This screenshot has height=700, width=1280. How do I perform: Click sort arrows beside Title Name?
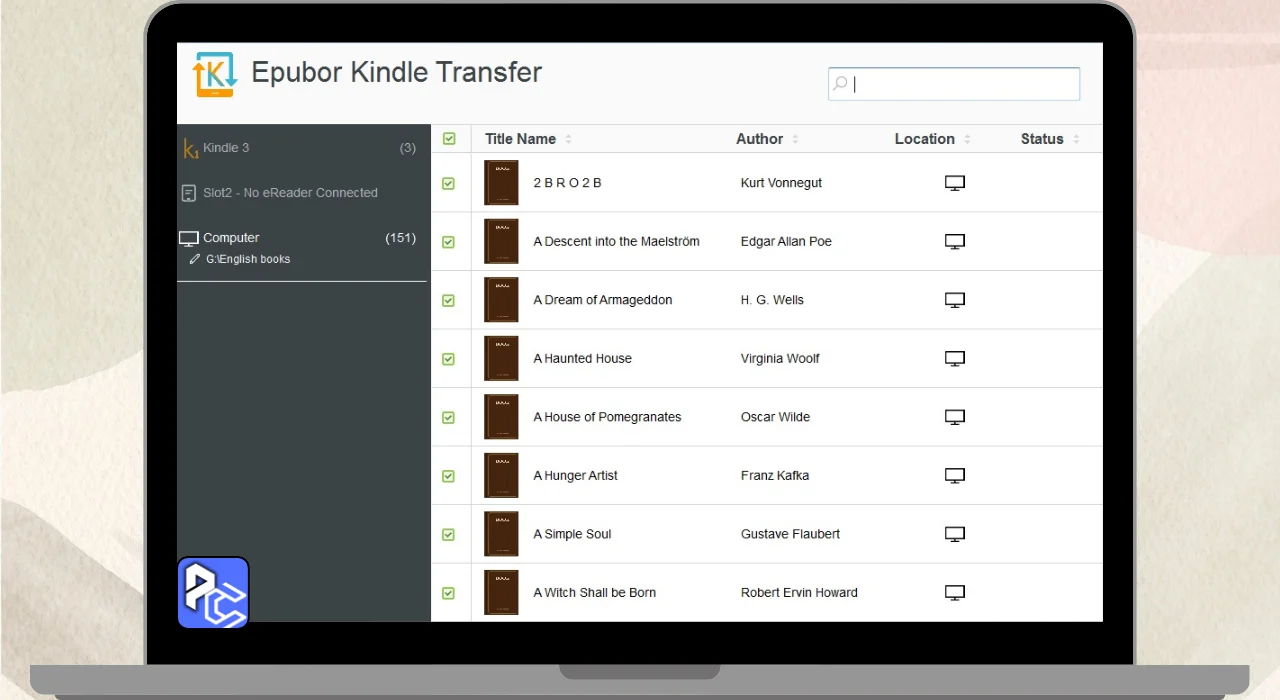pos(568,139)
